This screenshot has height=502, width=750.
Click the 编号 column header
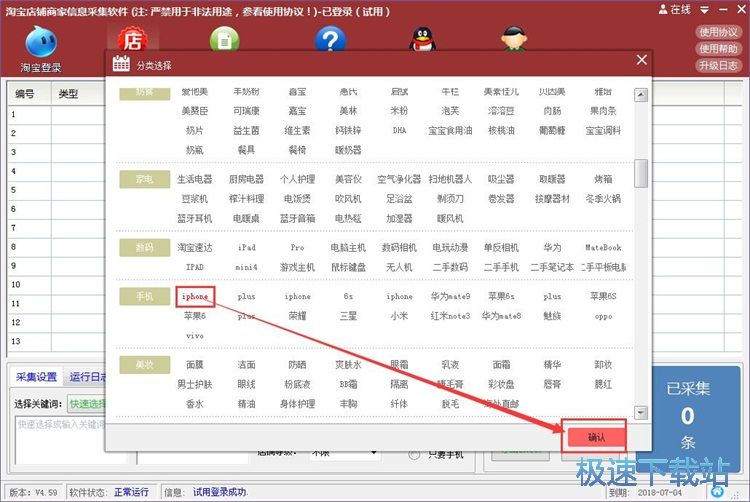[x=24, y=94]
